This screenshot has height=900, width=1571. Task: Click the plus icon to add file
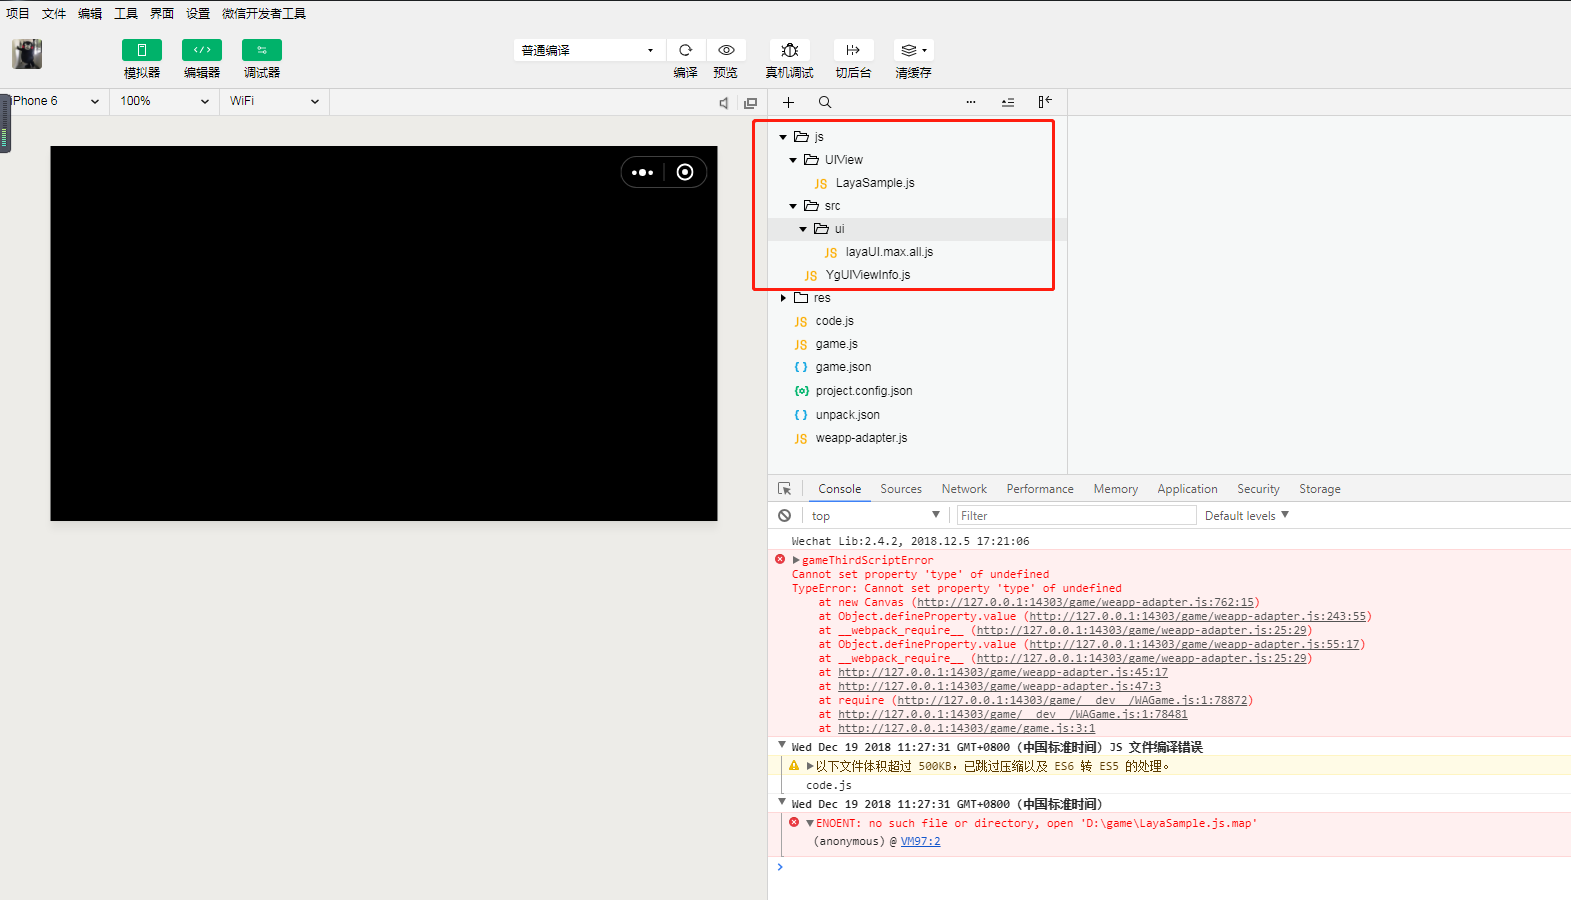point(788,102)
